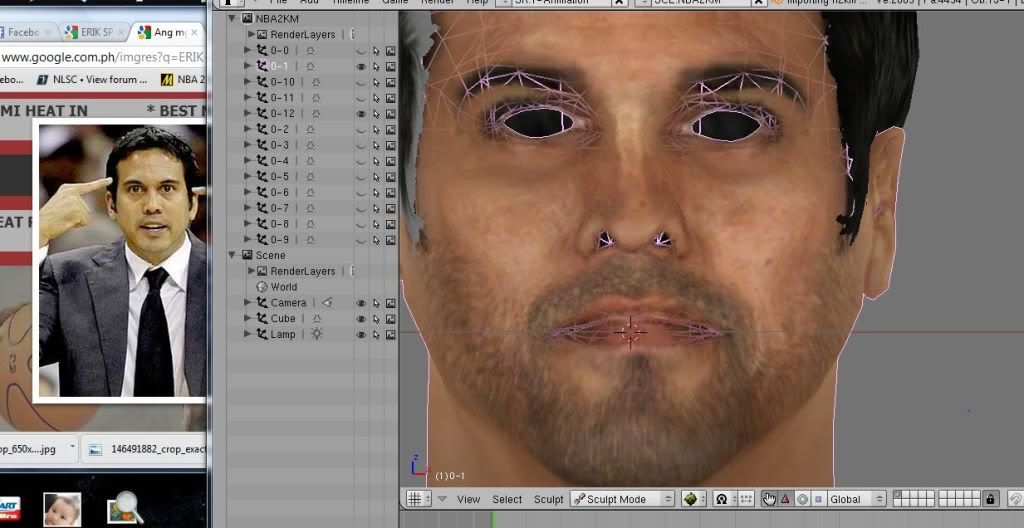
Task: Show object 0-0 using its closed-eye icon
Action: tap(360, 50)
